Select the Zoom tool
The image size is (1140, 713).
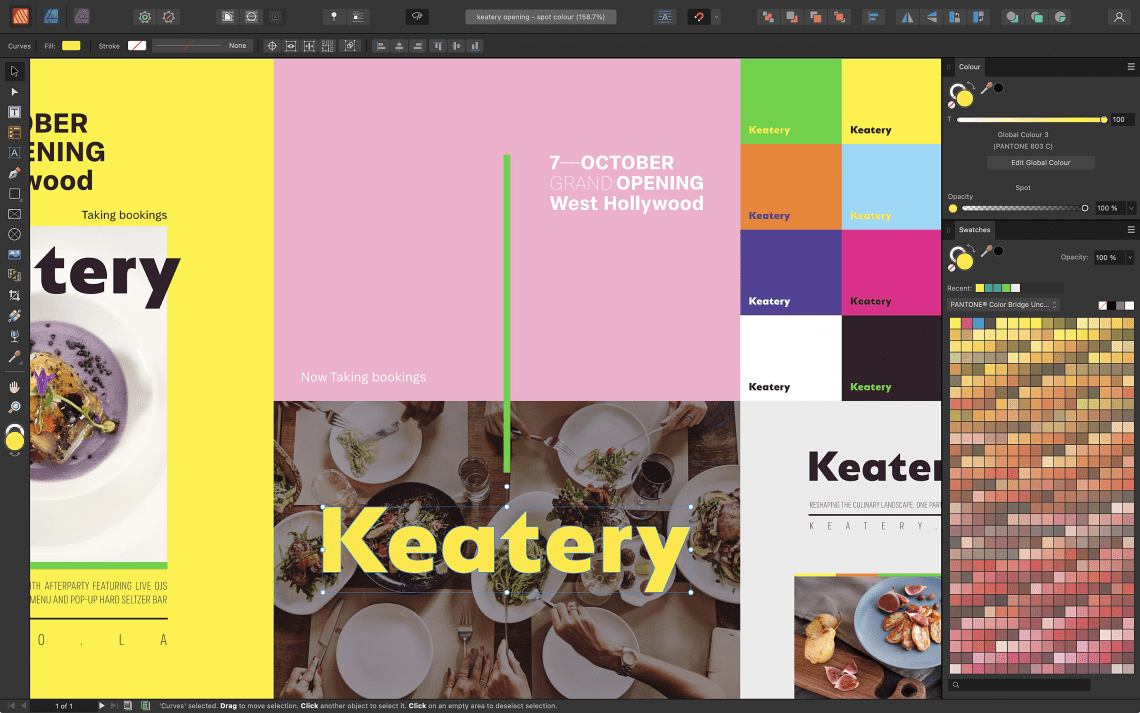(14, 408)
